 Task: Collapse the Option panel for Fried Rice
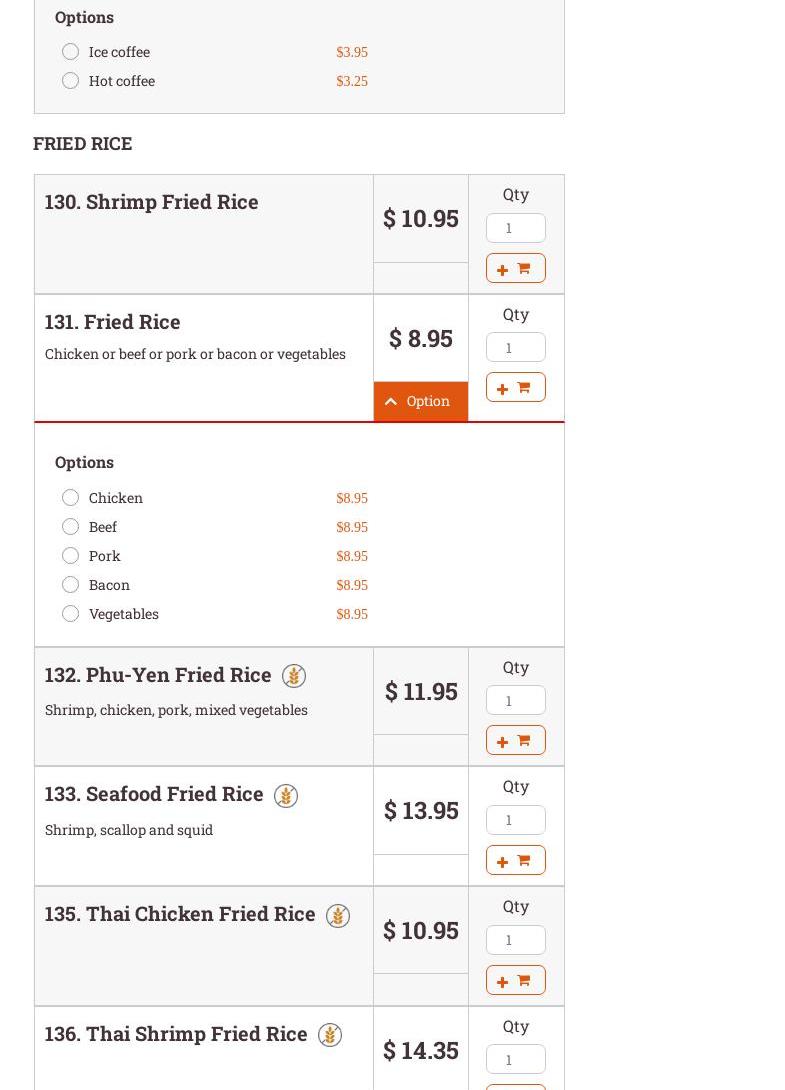[420, 401]
